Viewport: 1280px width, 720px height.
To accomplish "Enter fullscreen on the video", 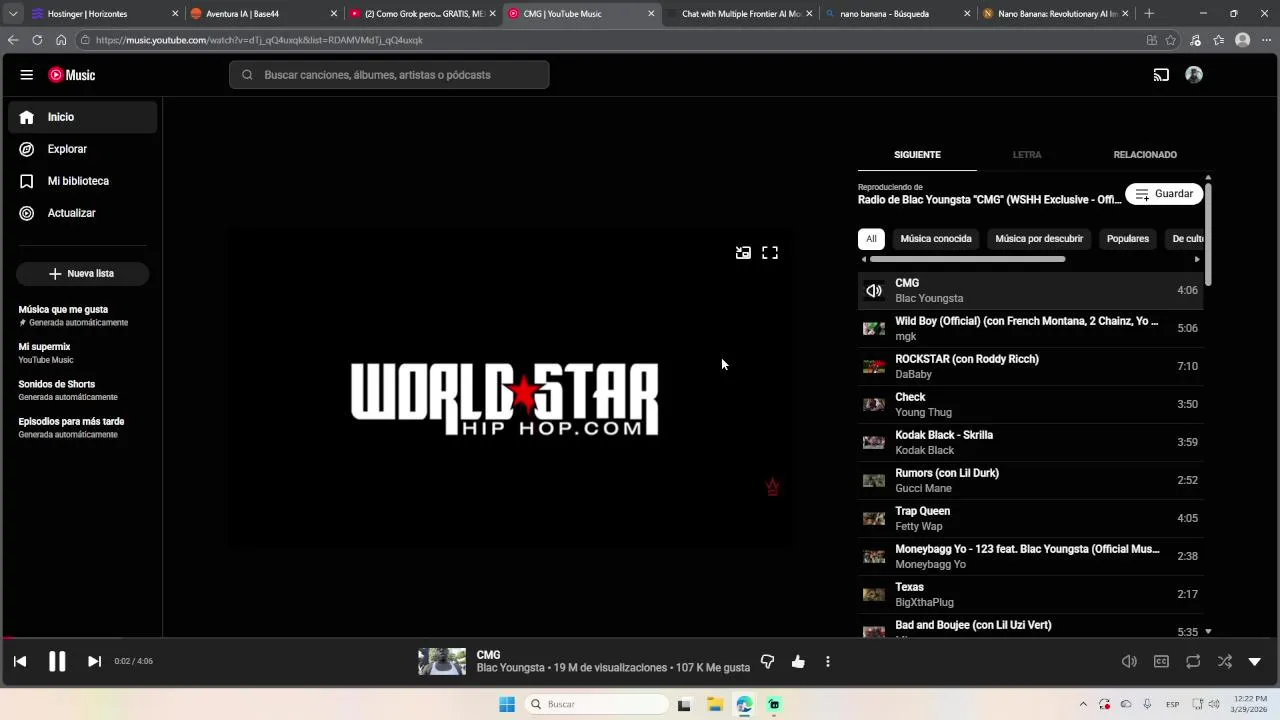I will 770,253.
